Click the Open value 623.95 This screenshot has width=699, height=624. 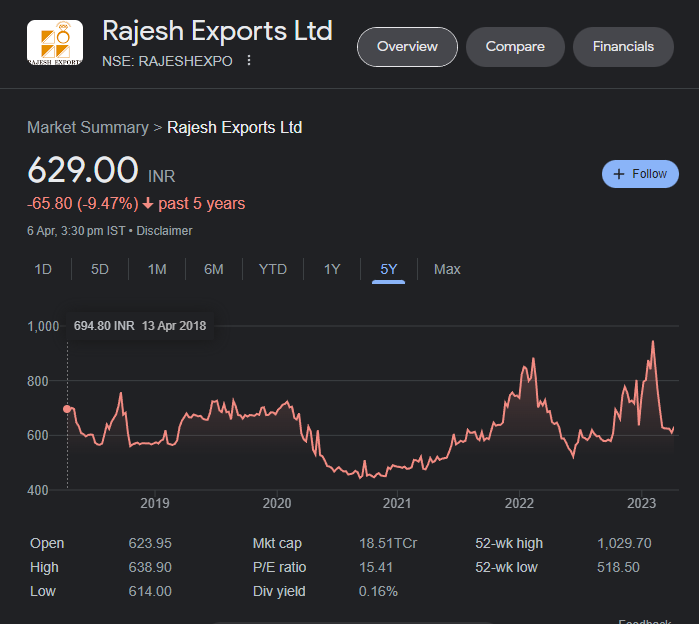pos(150,543)
